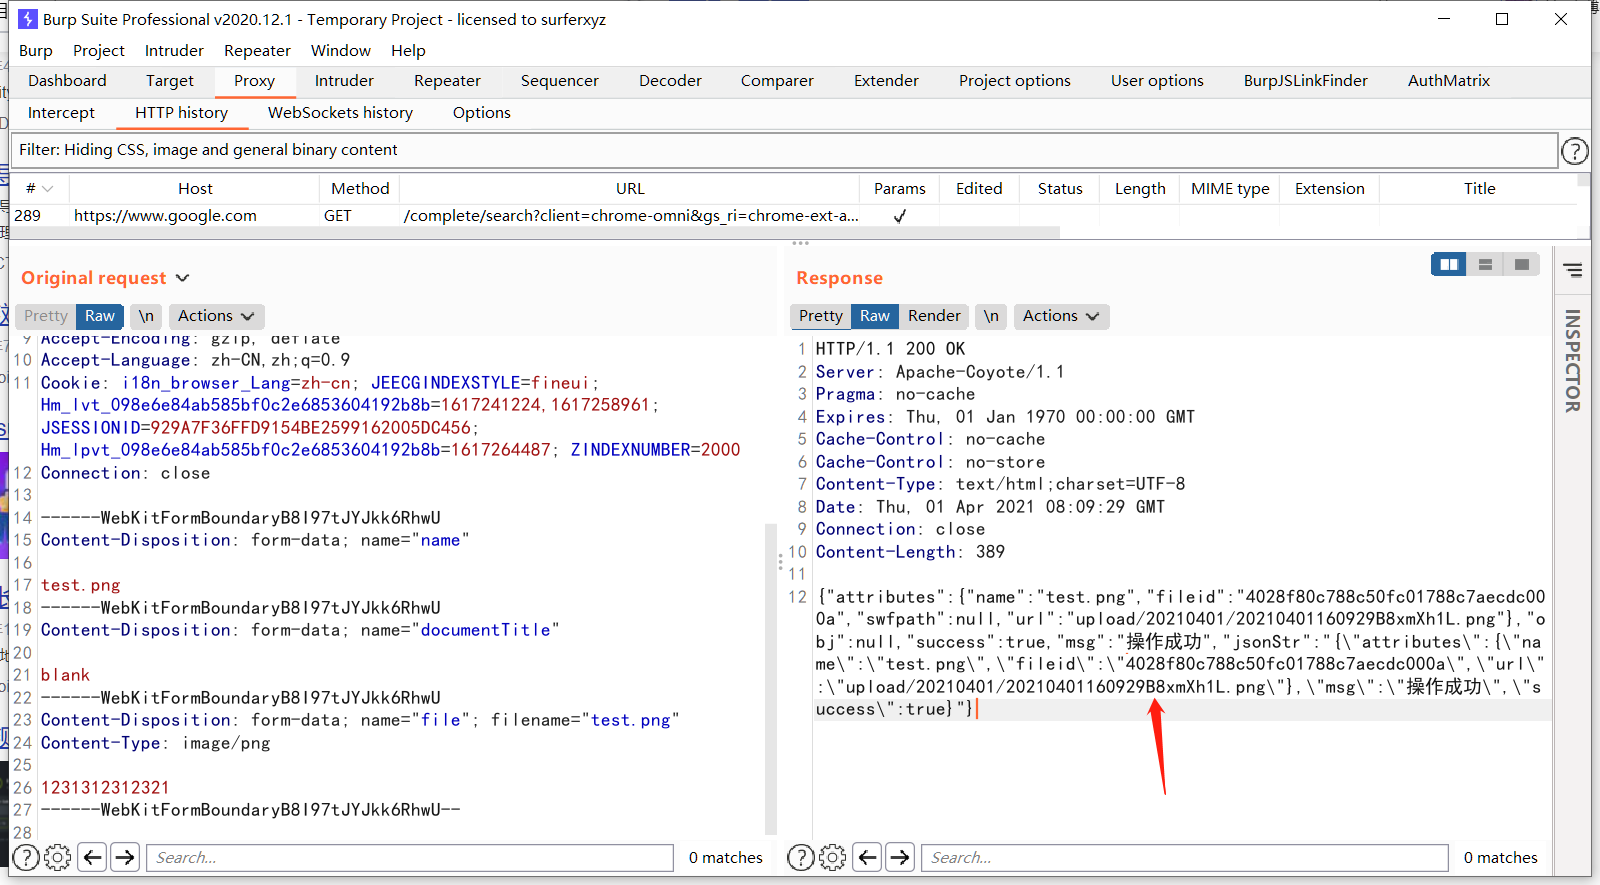This screenshot has height=885, width=1600.
Task: Switch to the Extender tab
Action: [x=886, y=81]
